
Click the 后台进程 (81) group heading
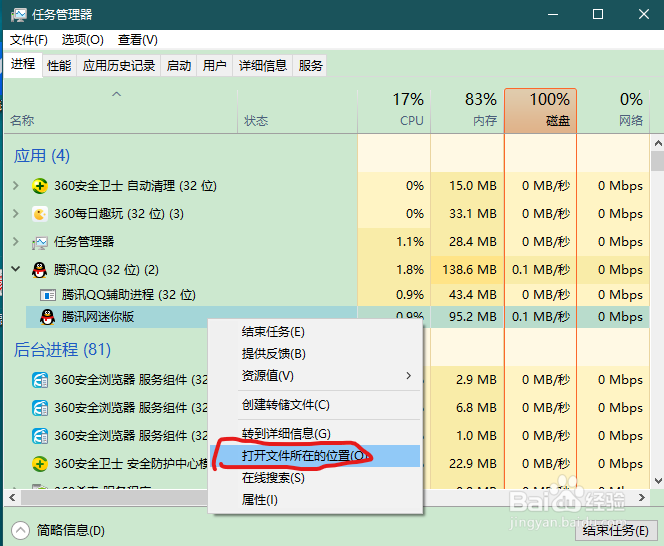point(62,349)
